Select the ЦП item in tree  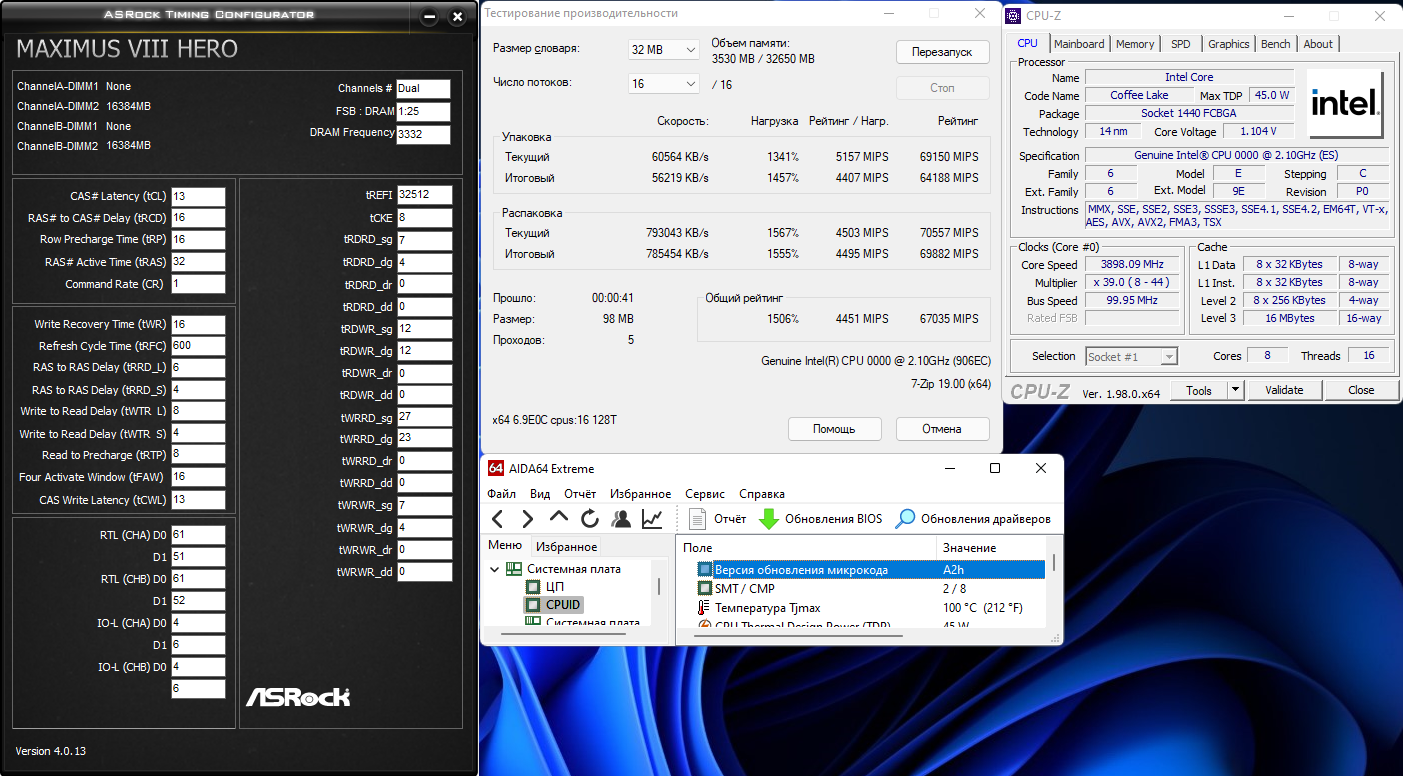click(x=555, y=587)
